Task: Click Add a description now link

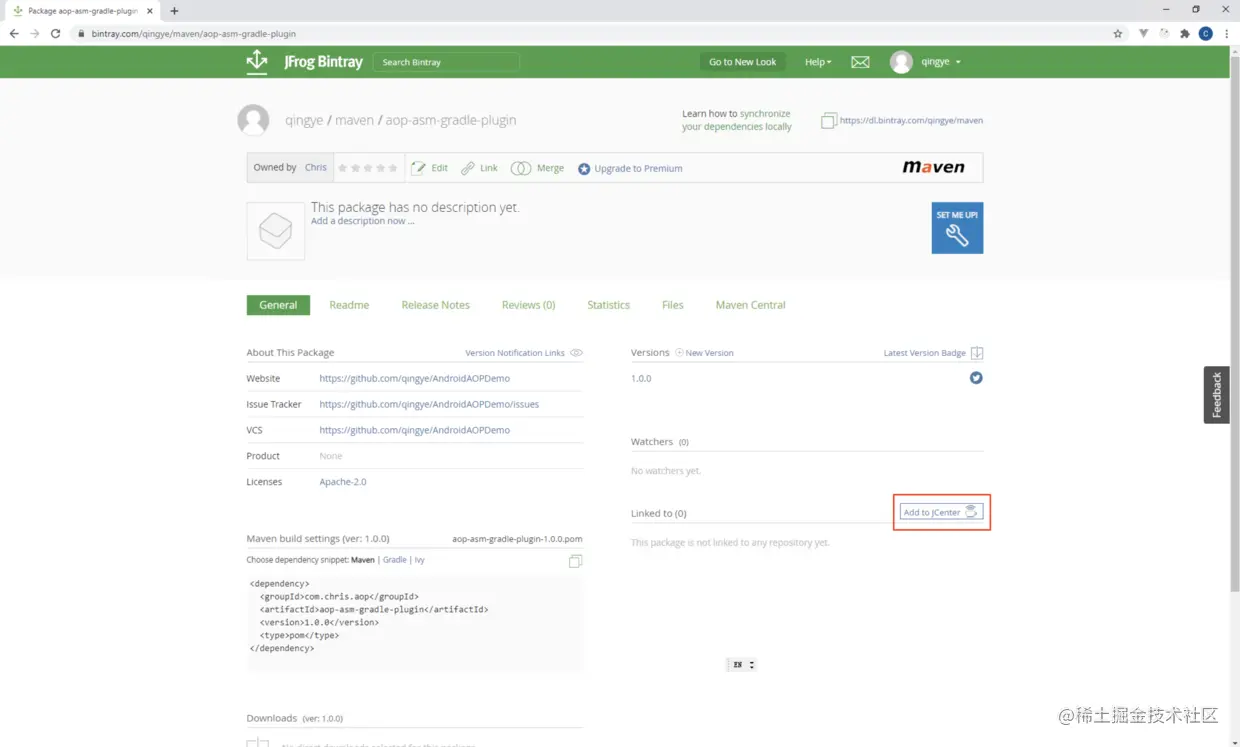Action: tap(362, 221)
